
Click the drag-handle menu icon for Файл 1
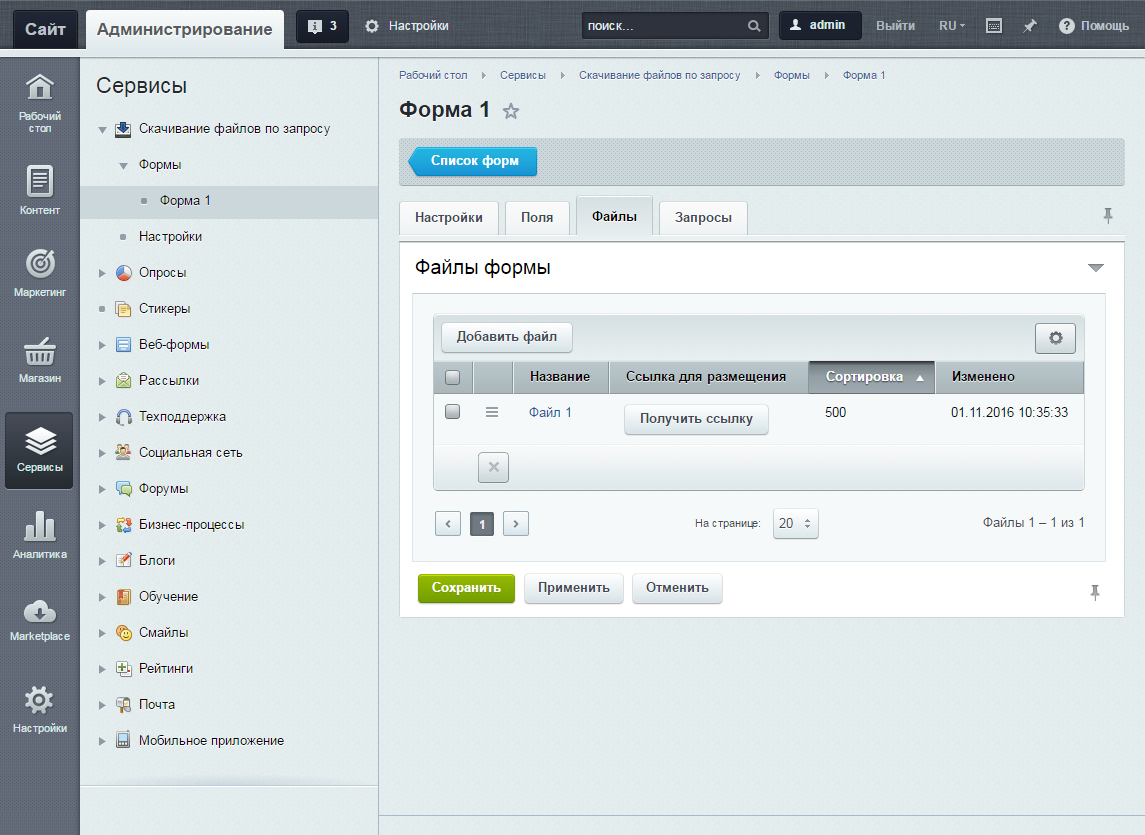[x=491, y=412]
